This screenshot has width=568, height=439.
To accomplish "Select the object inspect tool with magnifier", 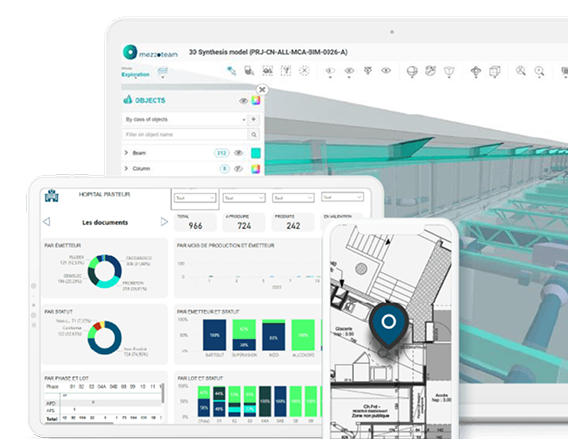I will [249, 71].
